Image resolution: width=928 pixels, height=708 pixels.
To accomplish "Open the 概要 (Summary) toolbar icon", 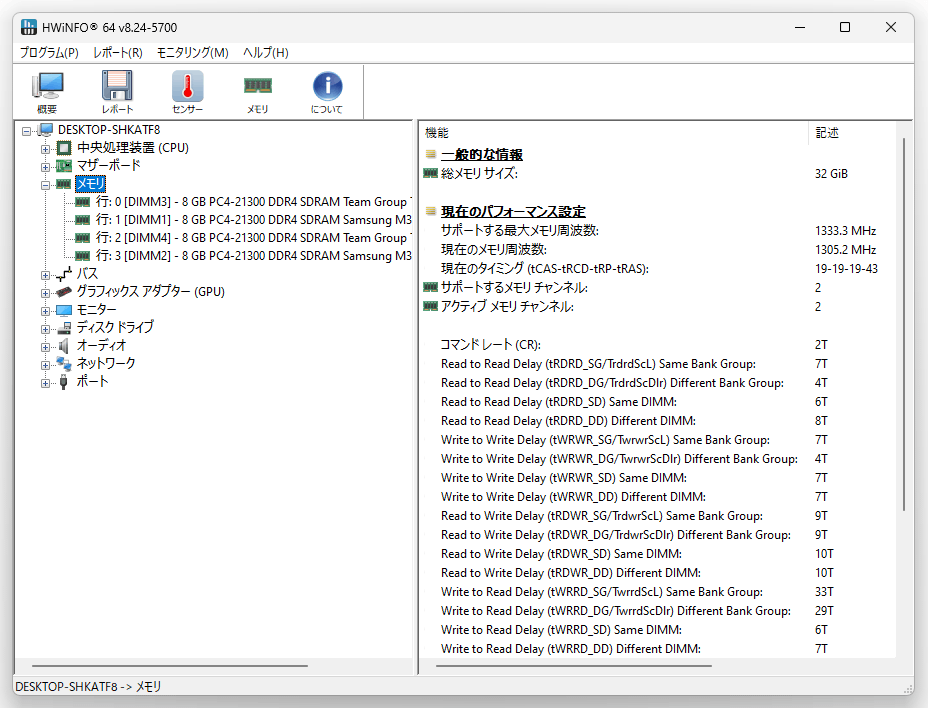I will click(47, 92).
